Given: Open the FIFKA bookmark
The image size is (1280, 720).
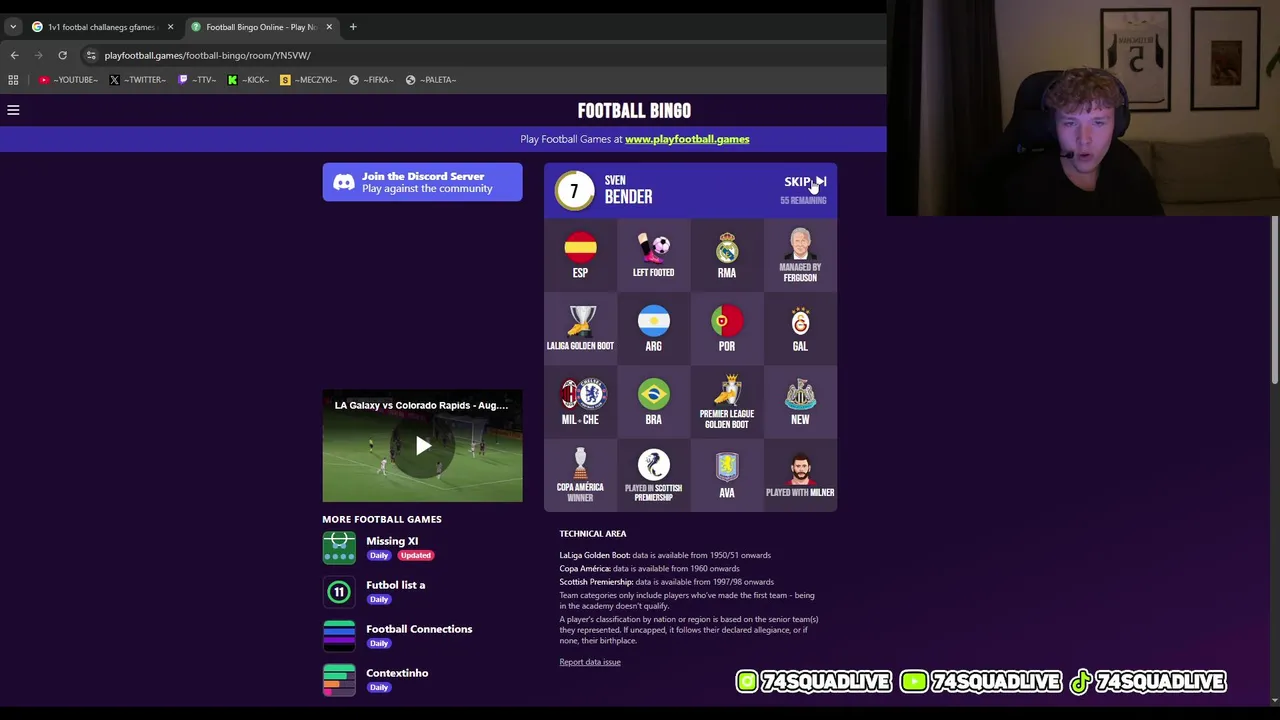Looking at the screenshot, I should tap(371, 80).
